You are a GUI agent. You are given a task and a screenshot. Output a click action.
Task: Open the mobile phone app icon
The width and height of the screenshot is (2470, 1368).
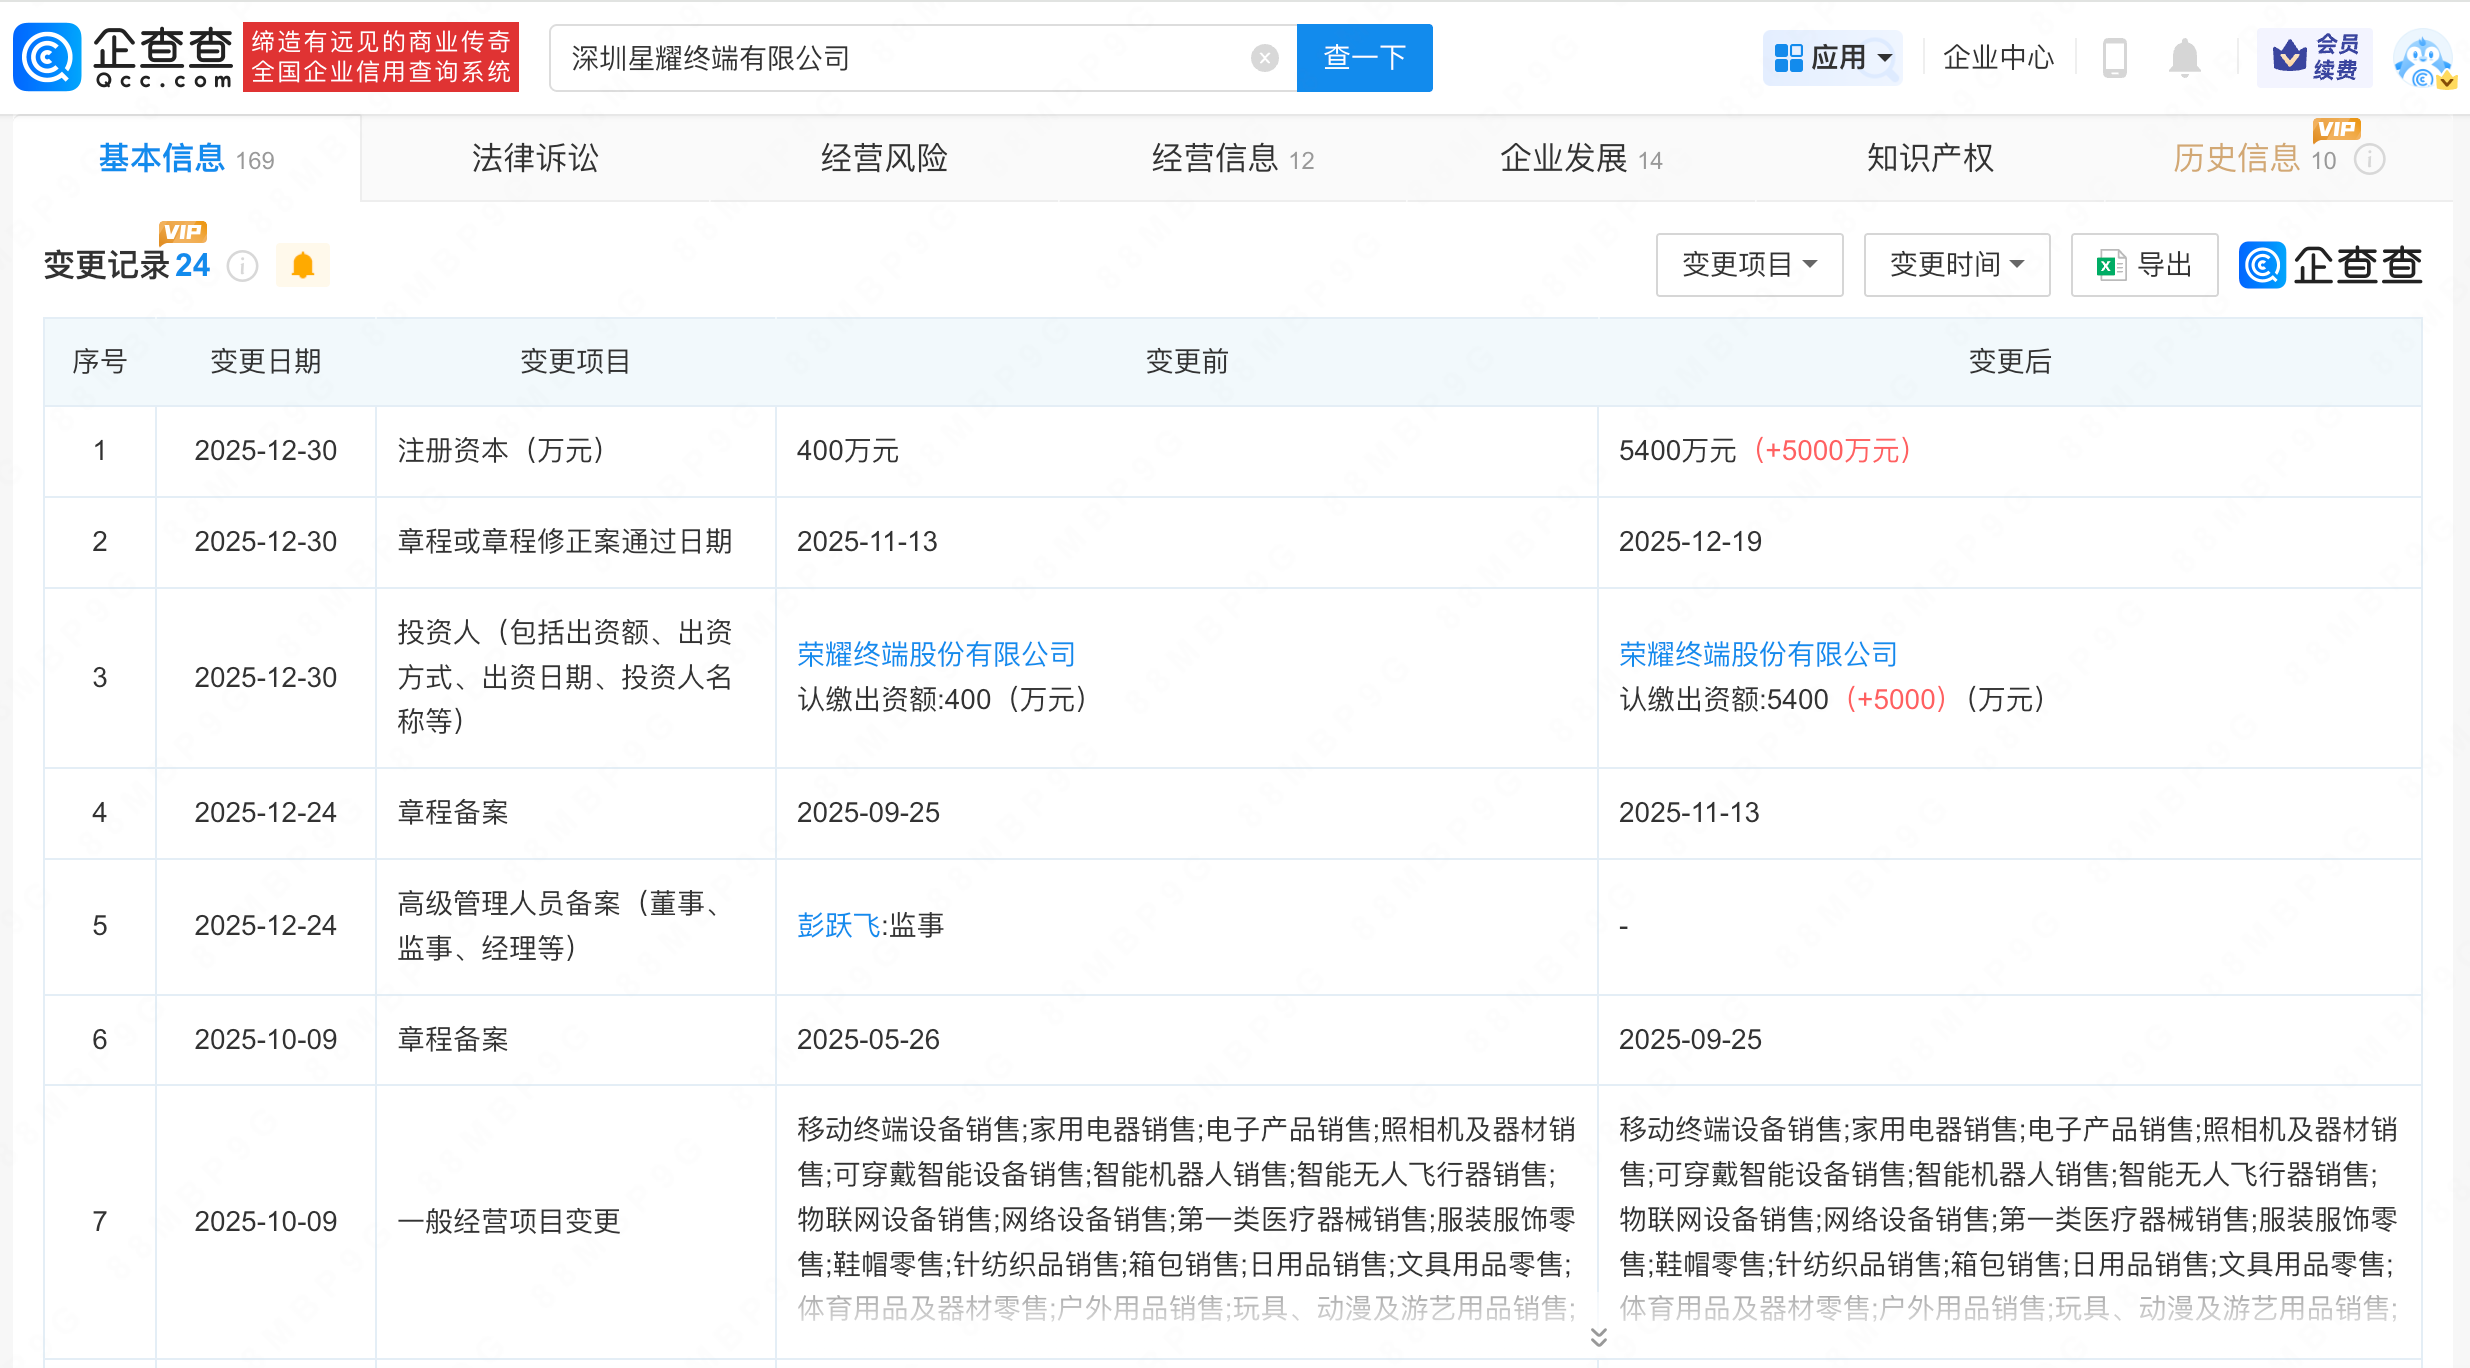coord(2114,58)
